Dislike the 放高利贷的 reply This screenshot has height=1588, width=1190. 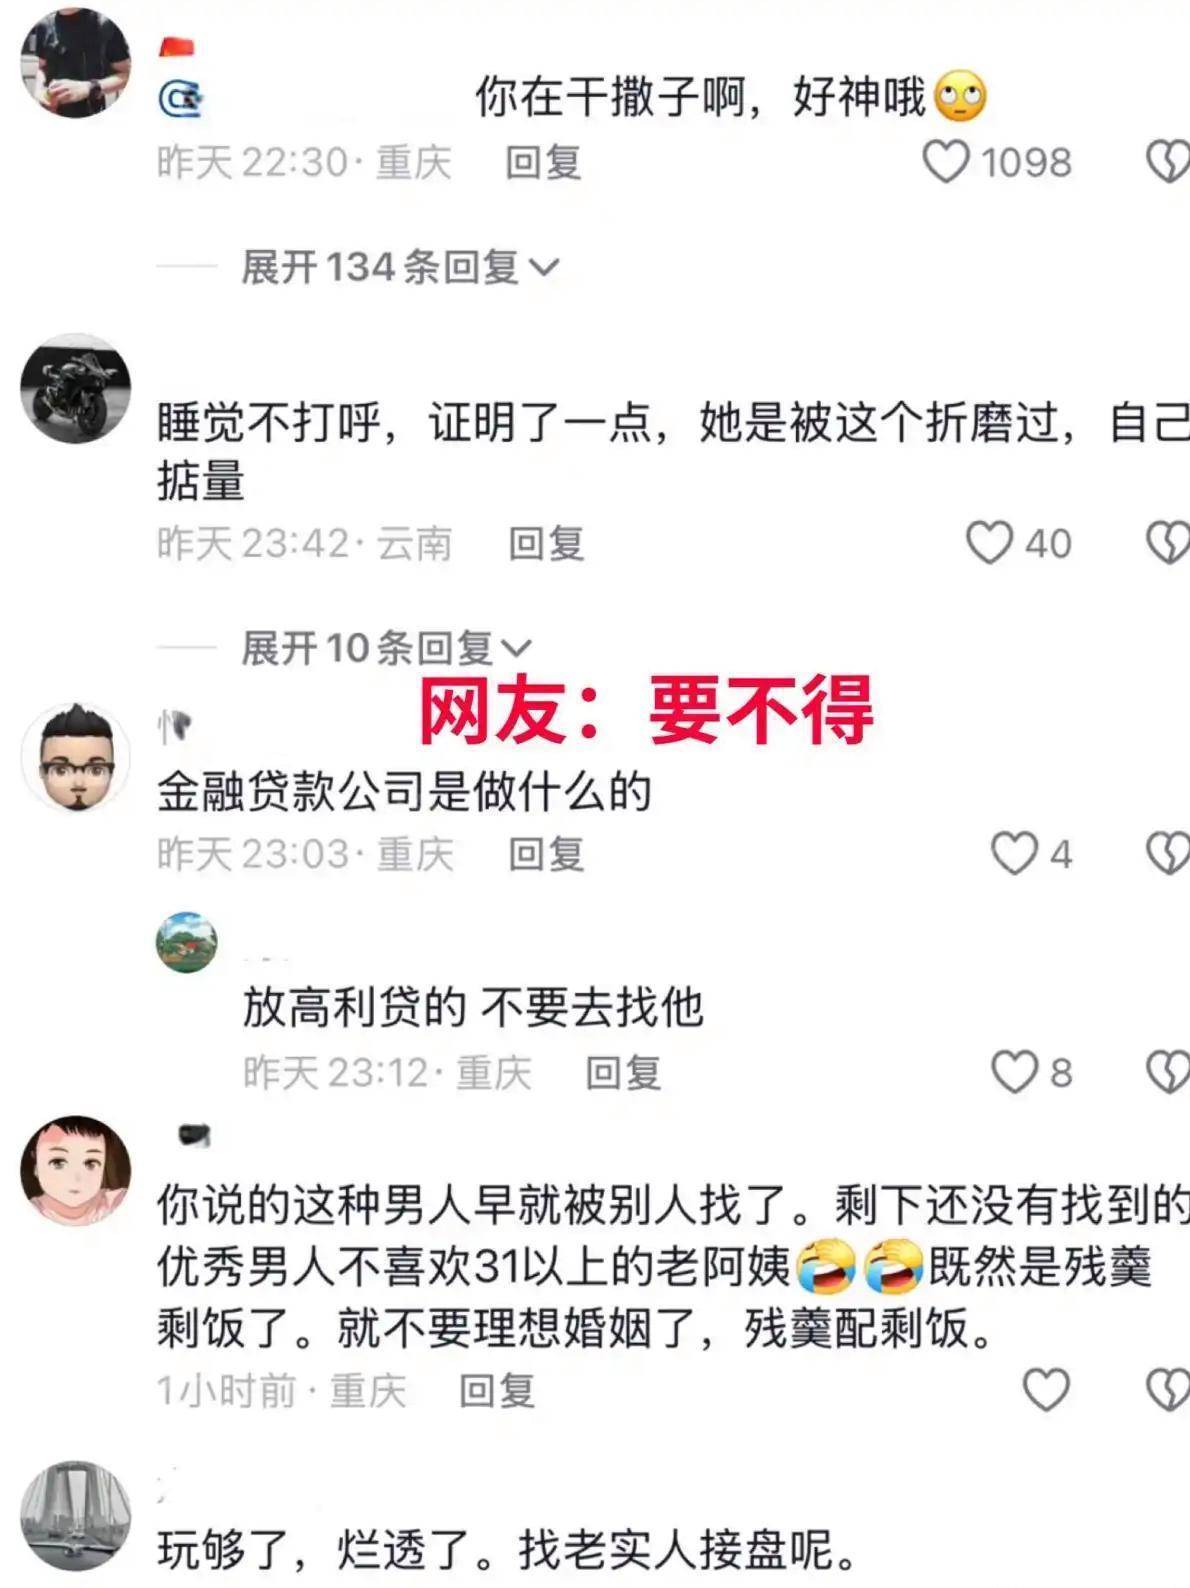[x=1168, y=1073]
